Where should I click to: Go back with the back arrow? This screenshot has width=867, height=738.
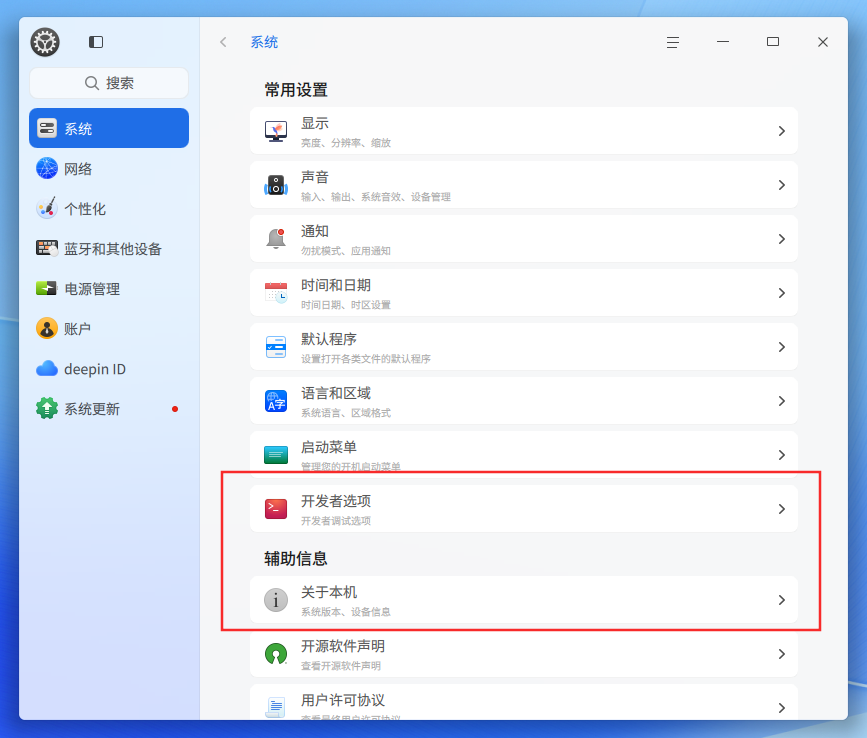coord(223,42)
